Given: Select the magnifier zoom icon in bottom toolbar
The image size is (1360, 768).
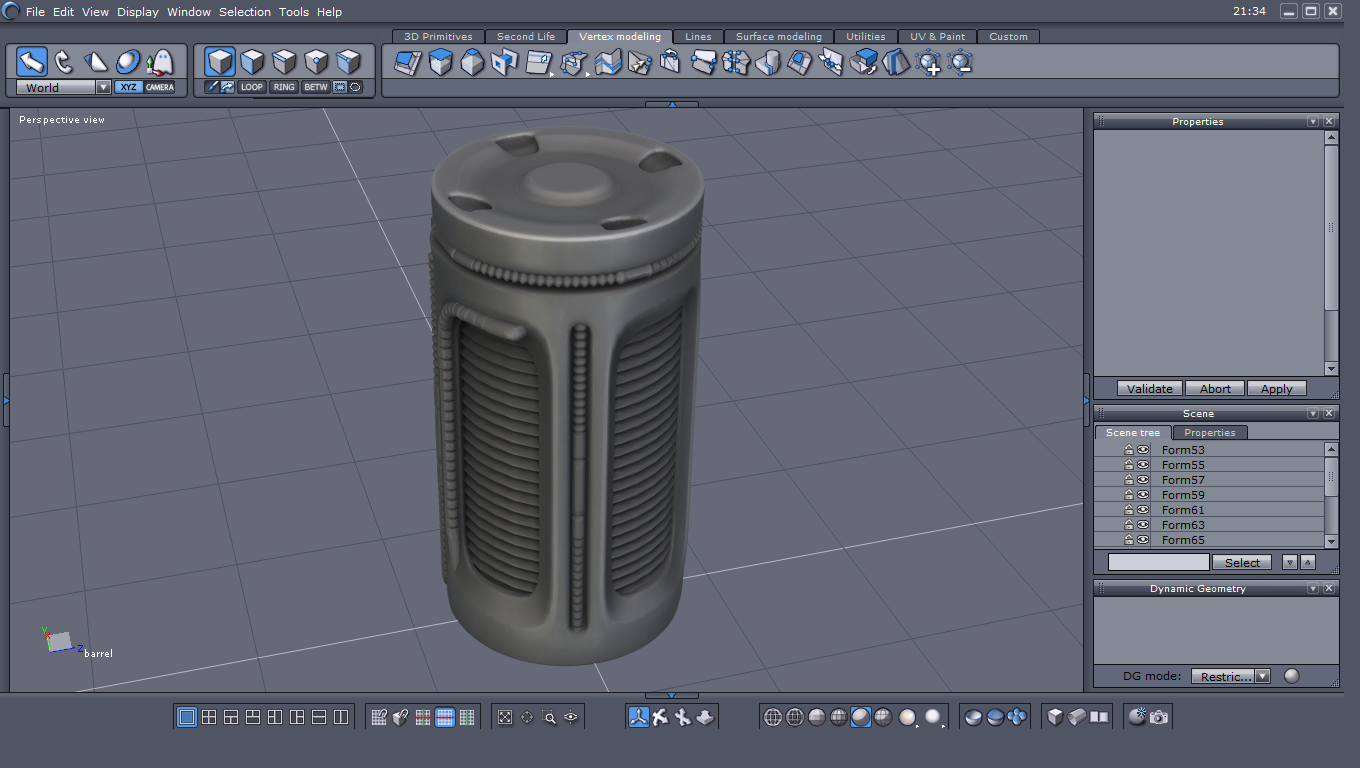Looking at the screenshot, I should pyautogui.click(x=549, y=717).
